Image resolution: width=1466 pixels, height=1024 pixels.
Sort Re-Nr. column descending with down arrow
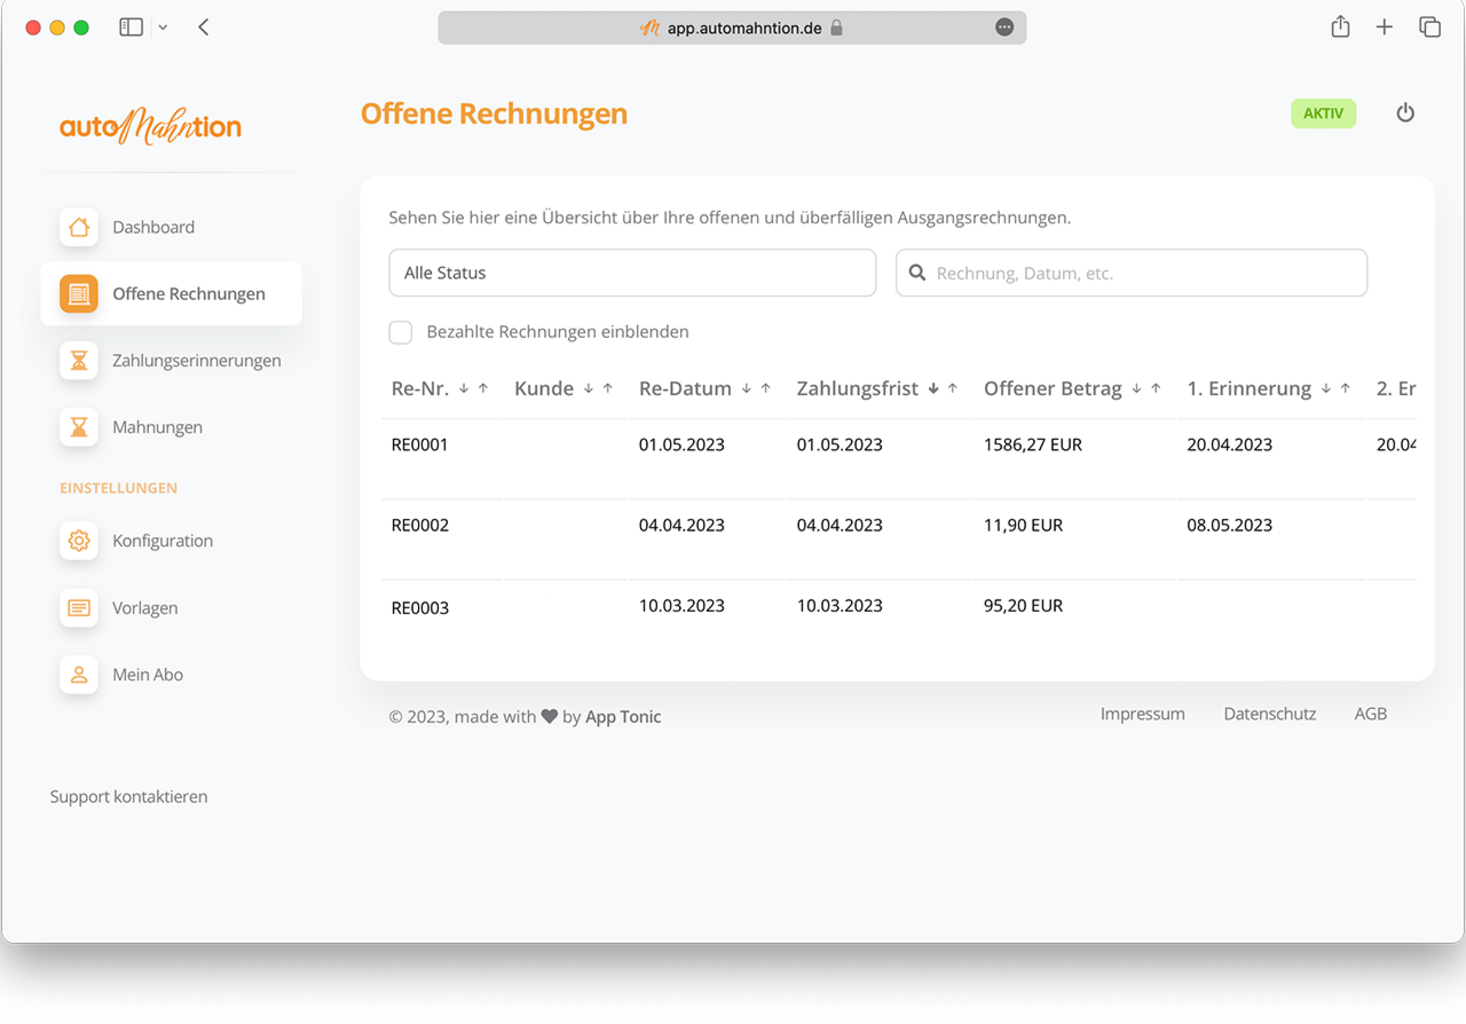[x=464, y=389]
